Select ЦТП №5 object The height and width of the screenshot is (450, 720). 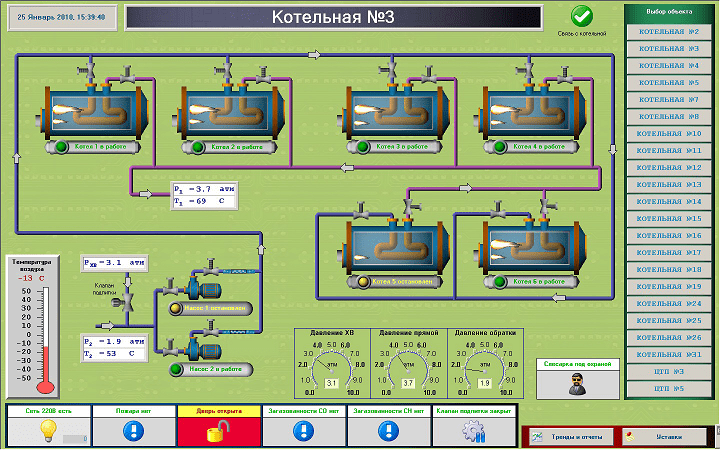click(669, 388)
